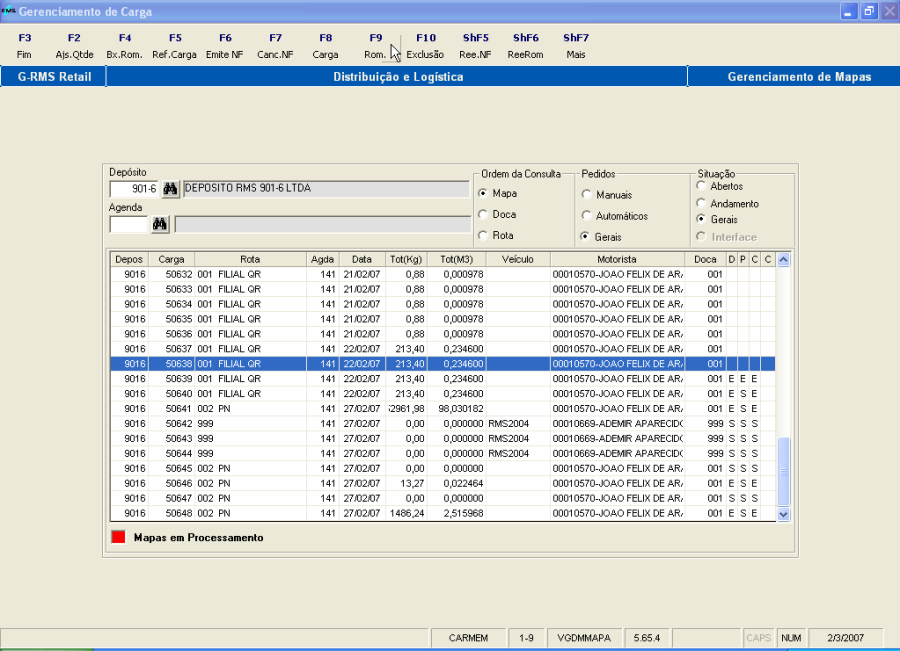Click 13,27 weight in carga 50646 row
900x651 pixels.
tap(413, 483)
